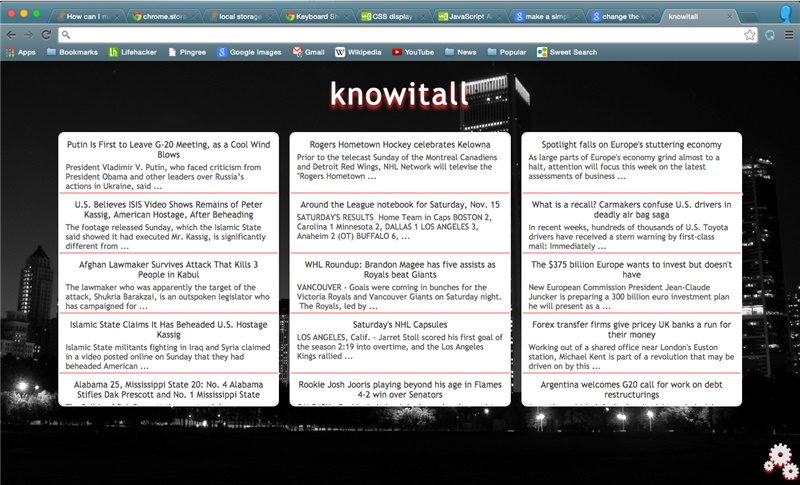Open a new tab button
The width and height of the screenshot is (800, 485).
tap(749, 17)
